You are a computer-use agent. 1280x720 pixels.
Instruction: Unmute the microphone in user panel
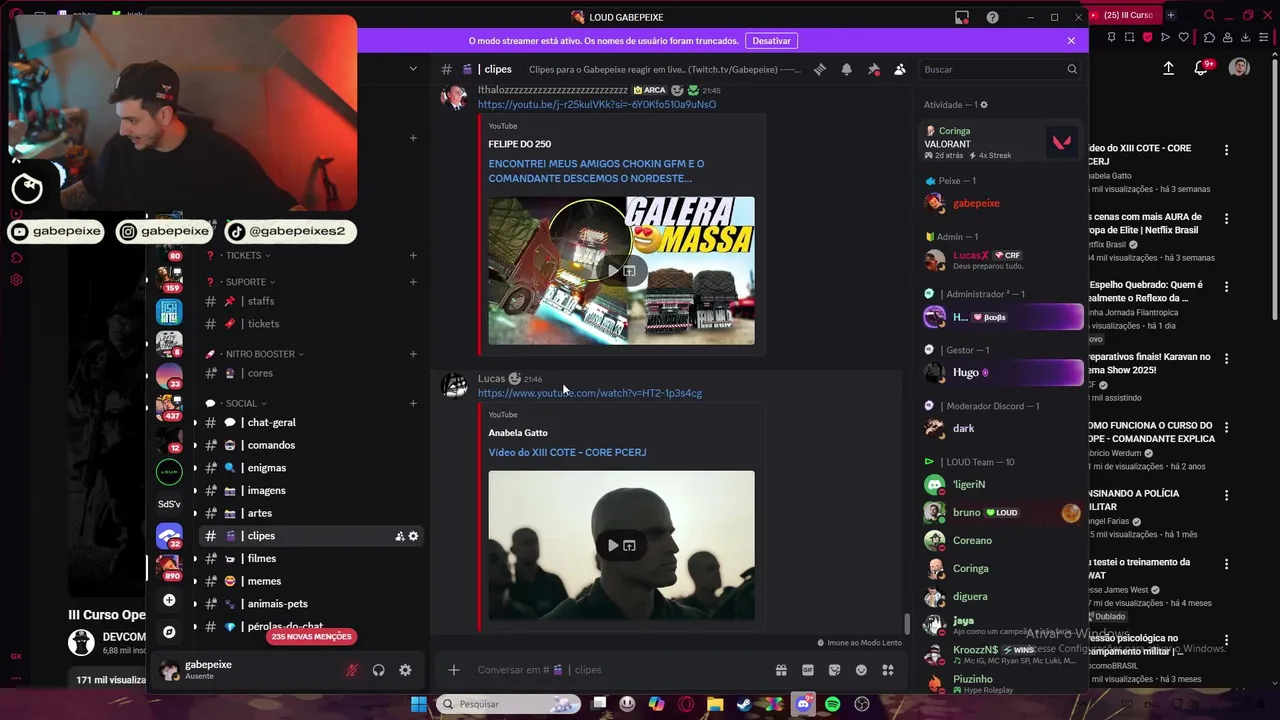[351, 670]
